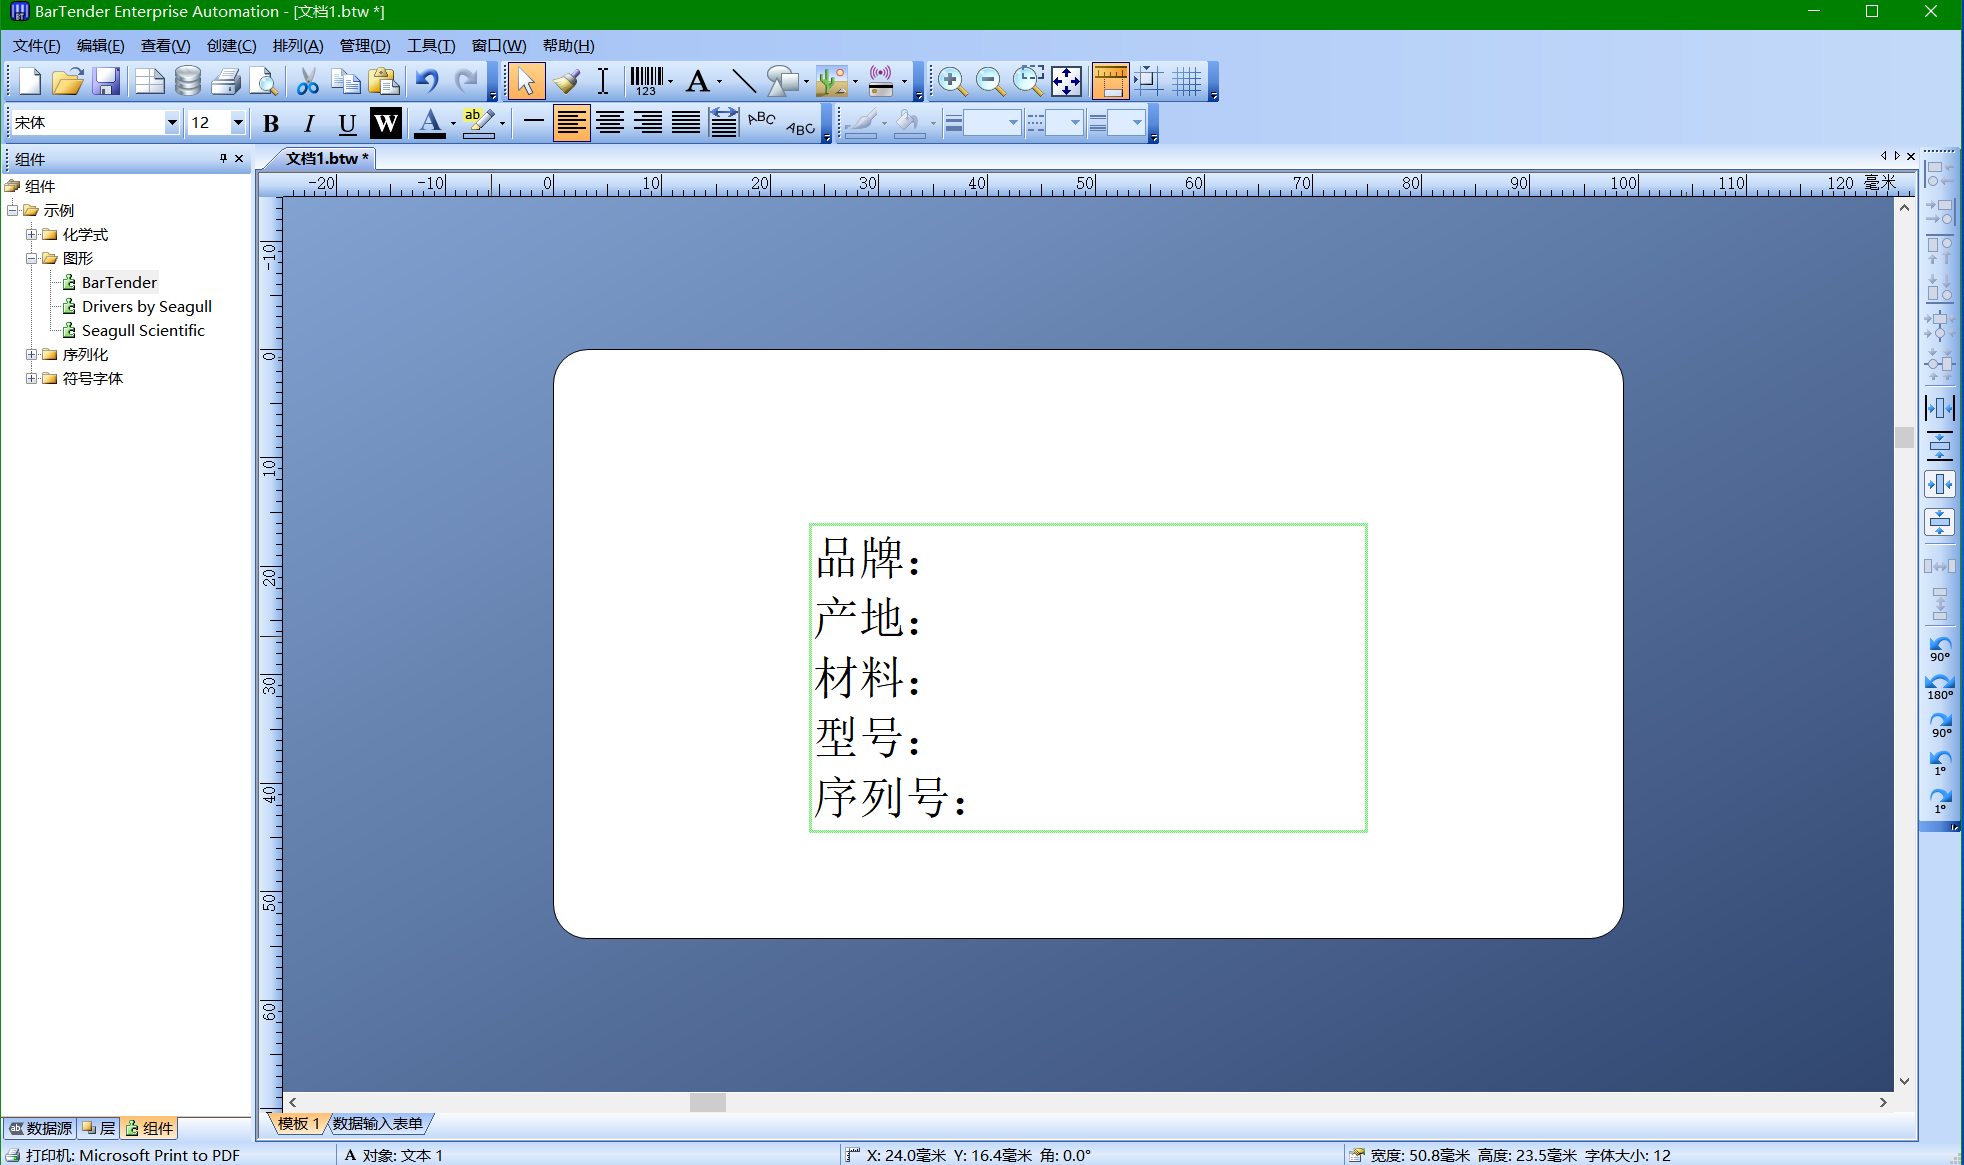
Task: Click the undo button
Action: pos(426,81)
